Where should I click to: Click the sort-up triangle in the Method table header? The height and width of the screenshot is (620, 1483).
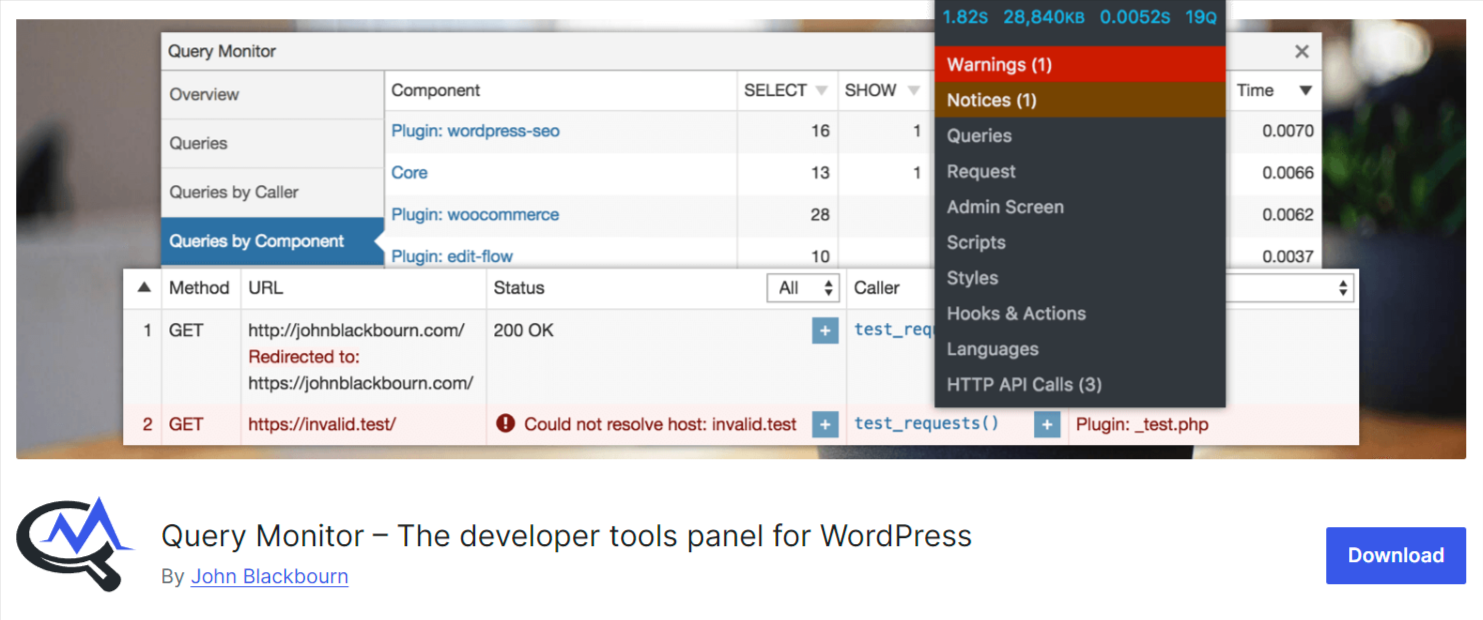pos(144,288)
